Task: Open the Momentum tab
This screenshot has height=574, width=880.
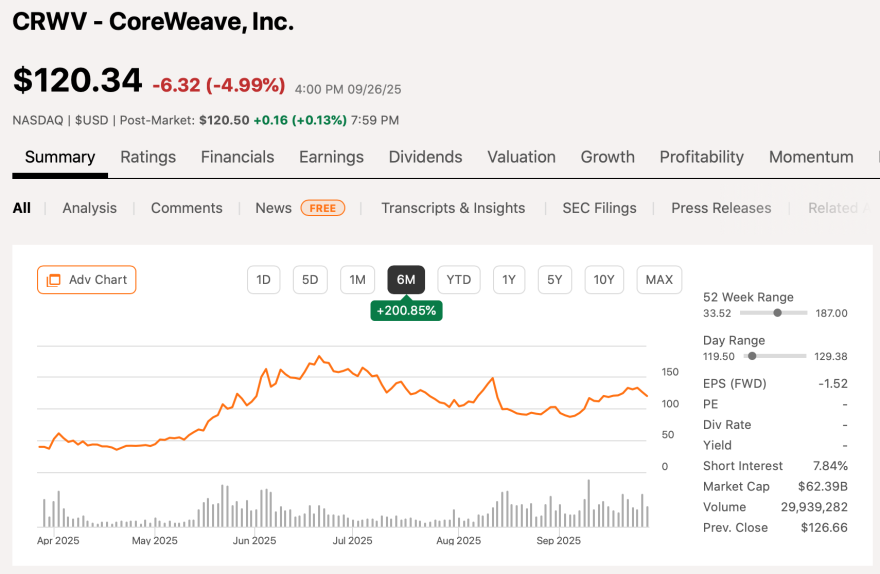Action: pos(811,157)
